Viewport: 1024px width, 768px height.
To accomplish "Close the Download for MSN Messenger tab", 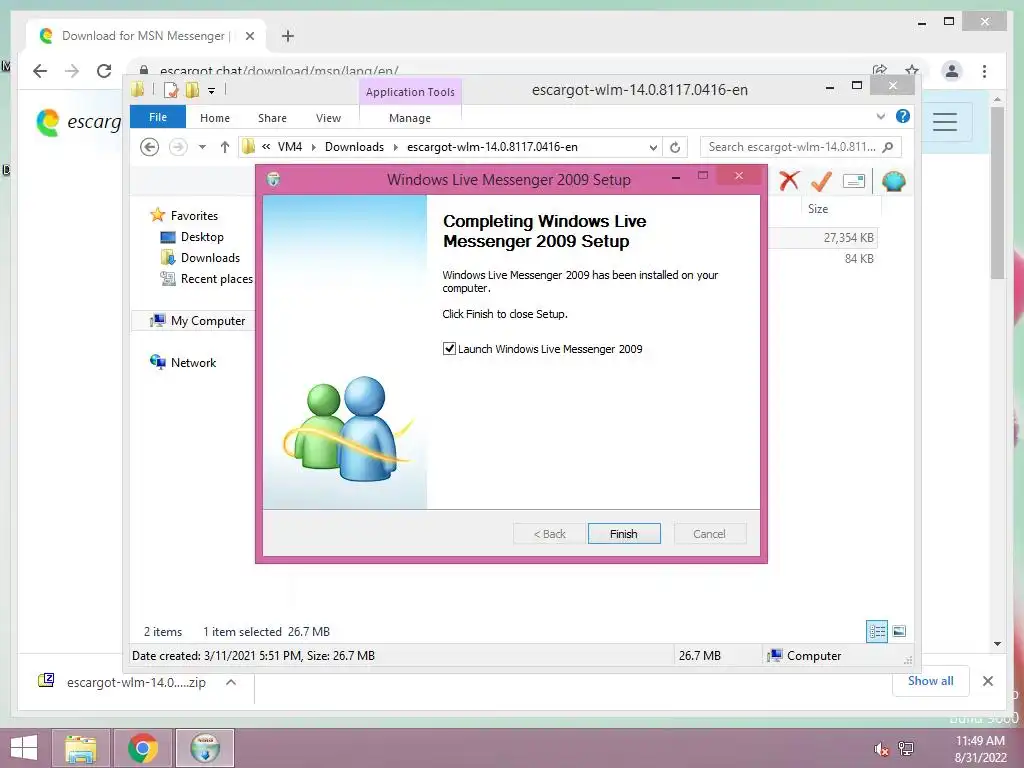I will (x=249, y=36).
